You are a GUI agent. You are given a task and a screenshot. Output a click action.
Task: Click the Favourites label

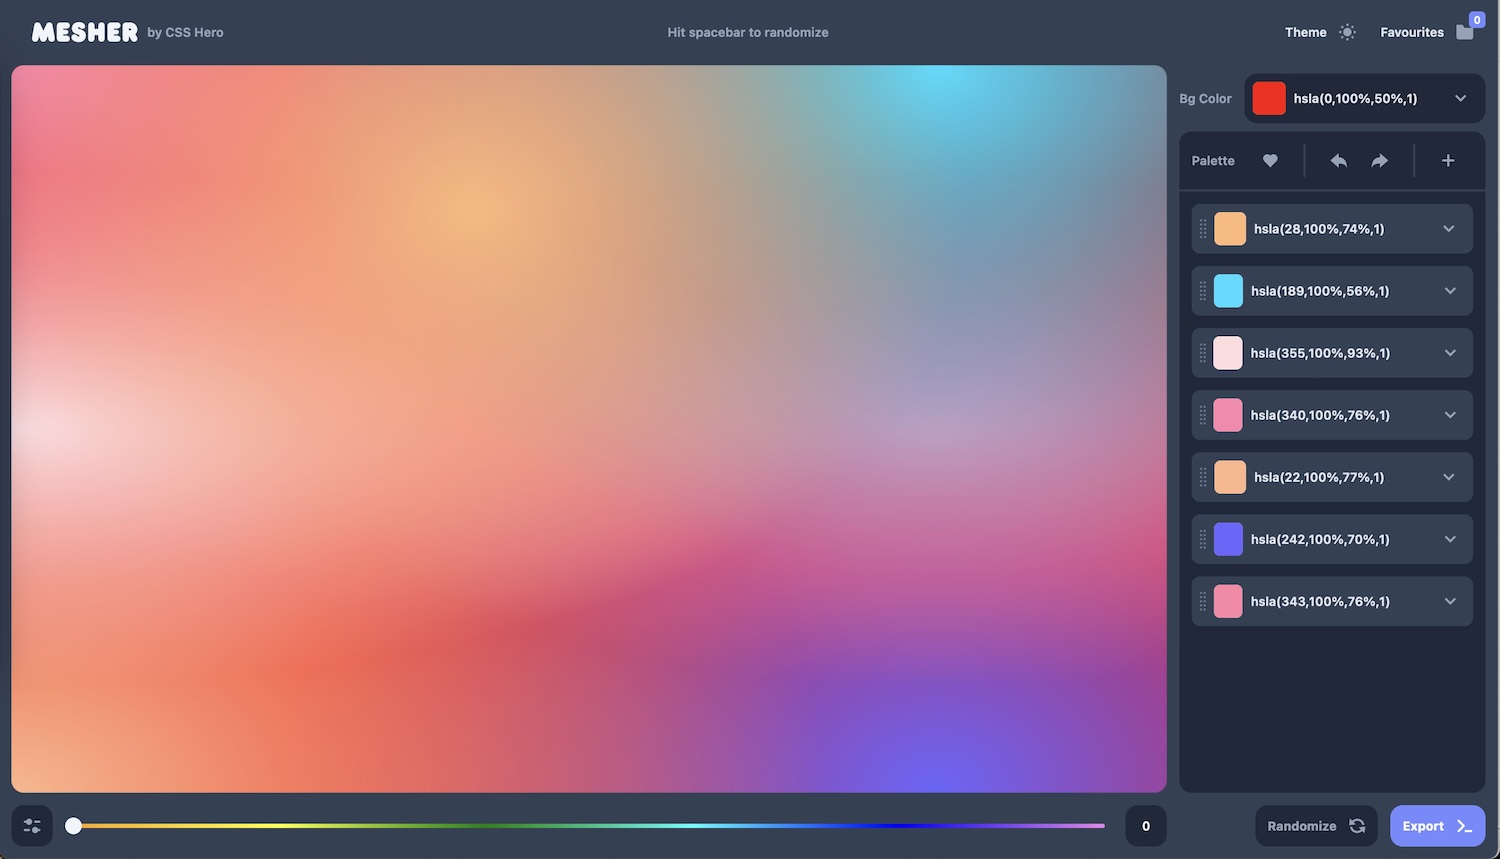pyautogui.click(x=1412, y=32)
